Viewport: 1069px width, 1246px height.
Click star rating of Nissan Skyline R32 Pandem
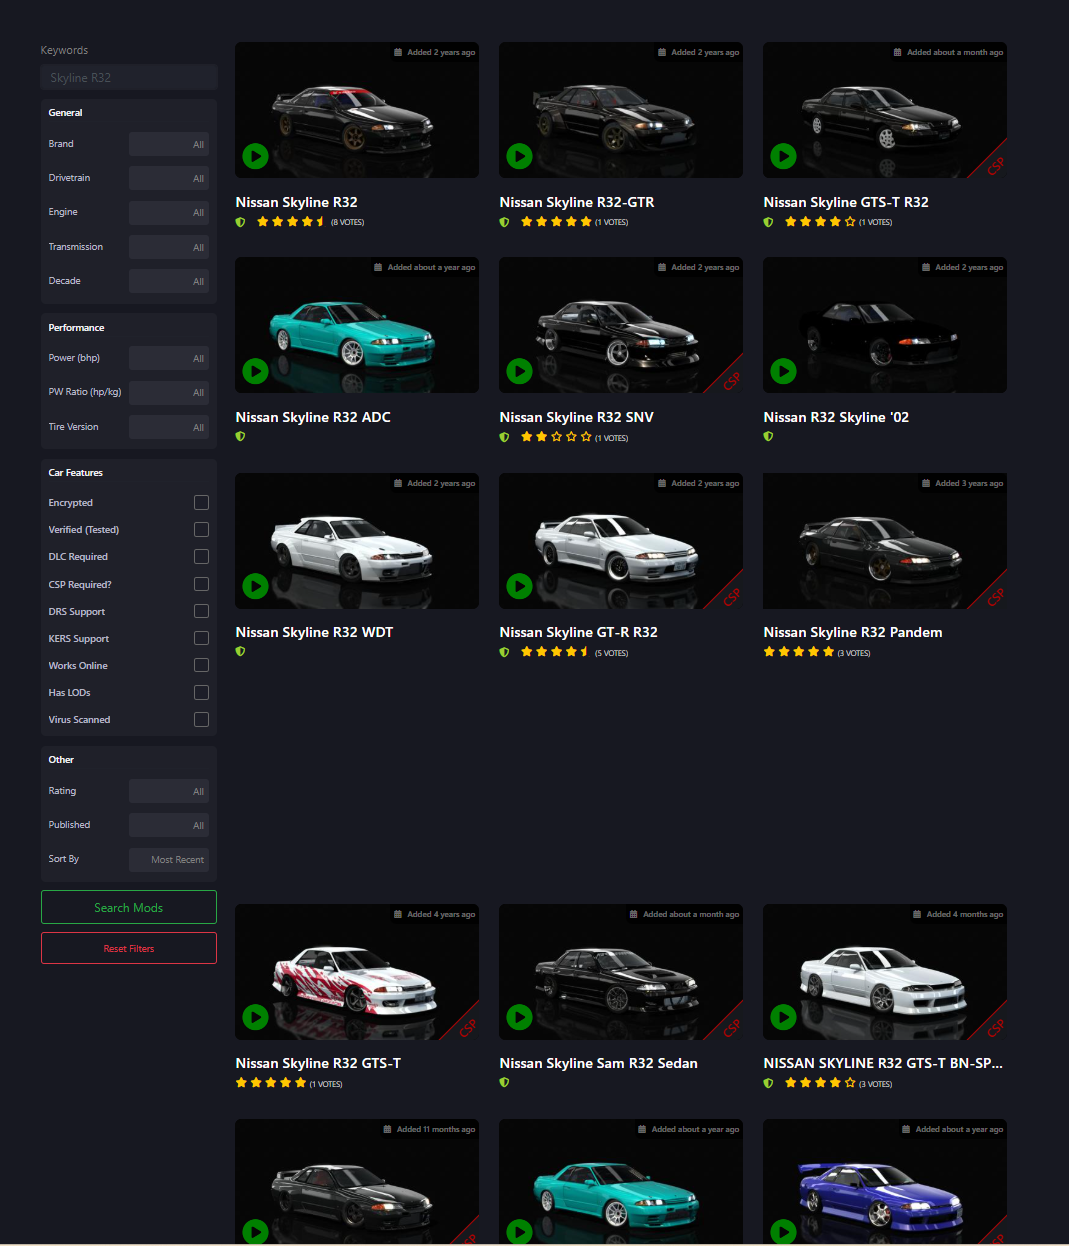tap(799, 652)
